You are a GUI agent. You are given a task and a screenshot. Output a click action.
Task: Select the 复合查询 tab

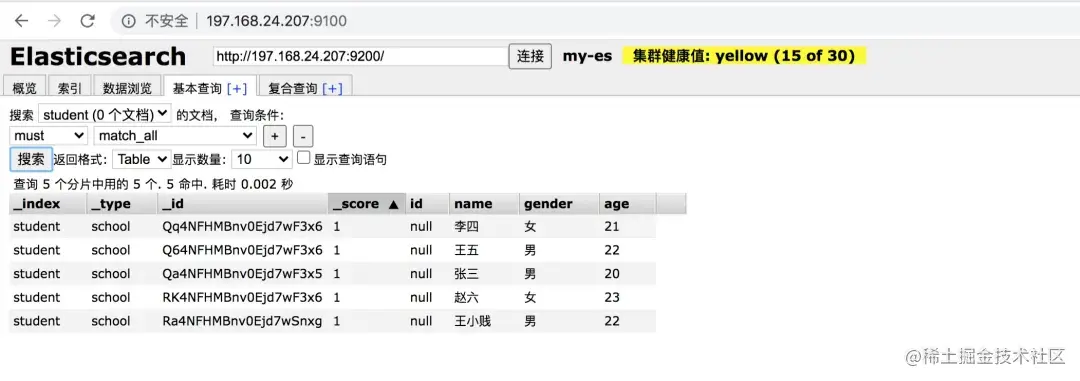click(x=292, y=88)
